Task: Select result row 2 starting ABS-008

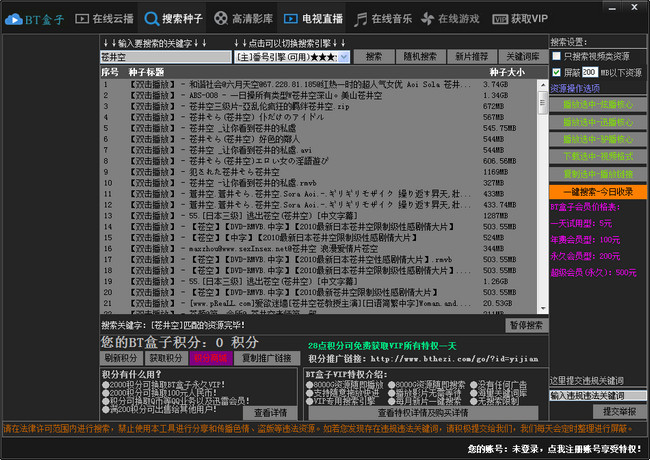Action: tap(318, 95)
